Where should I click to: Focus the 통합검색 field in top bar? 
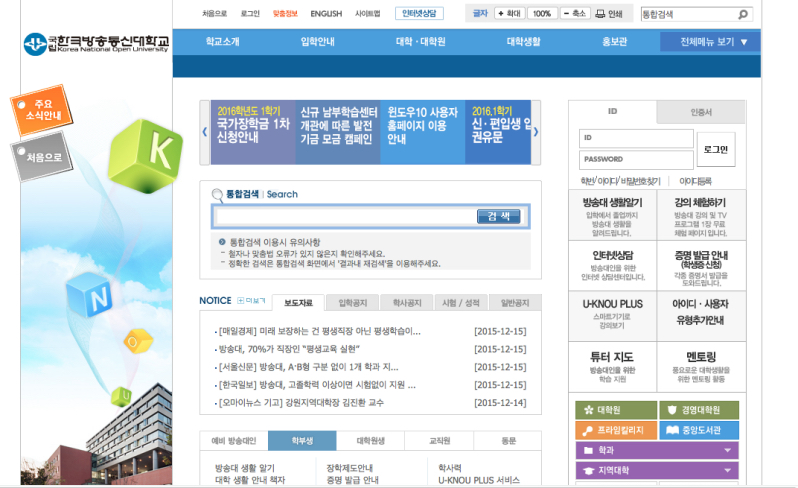coord(689,14)
